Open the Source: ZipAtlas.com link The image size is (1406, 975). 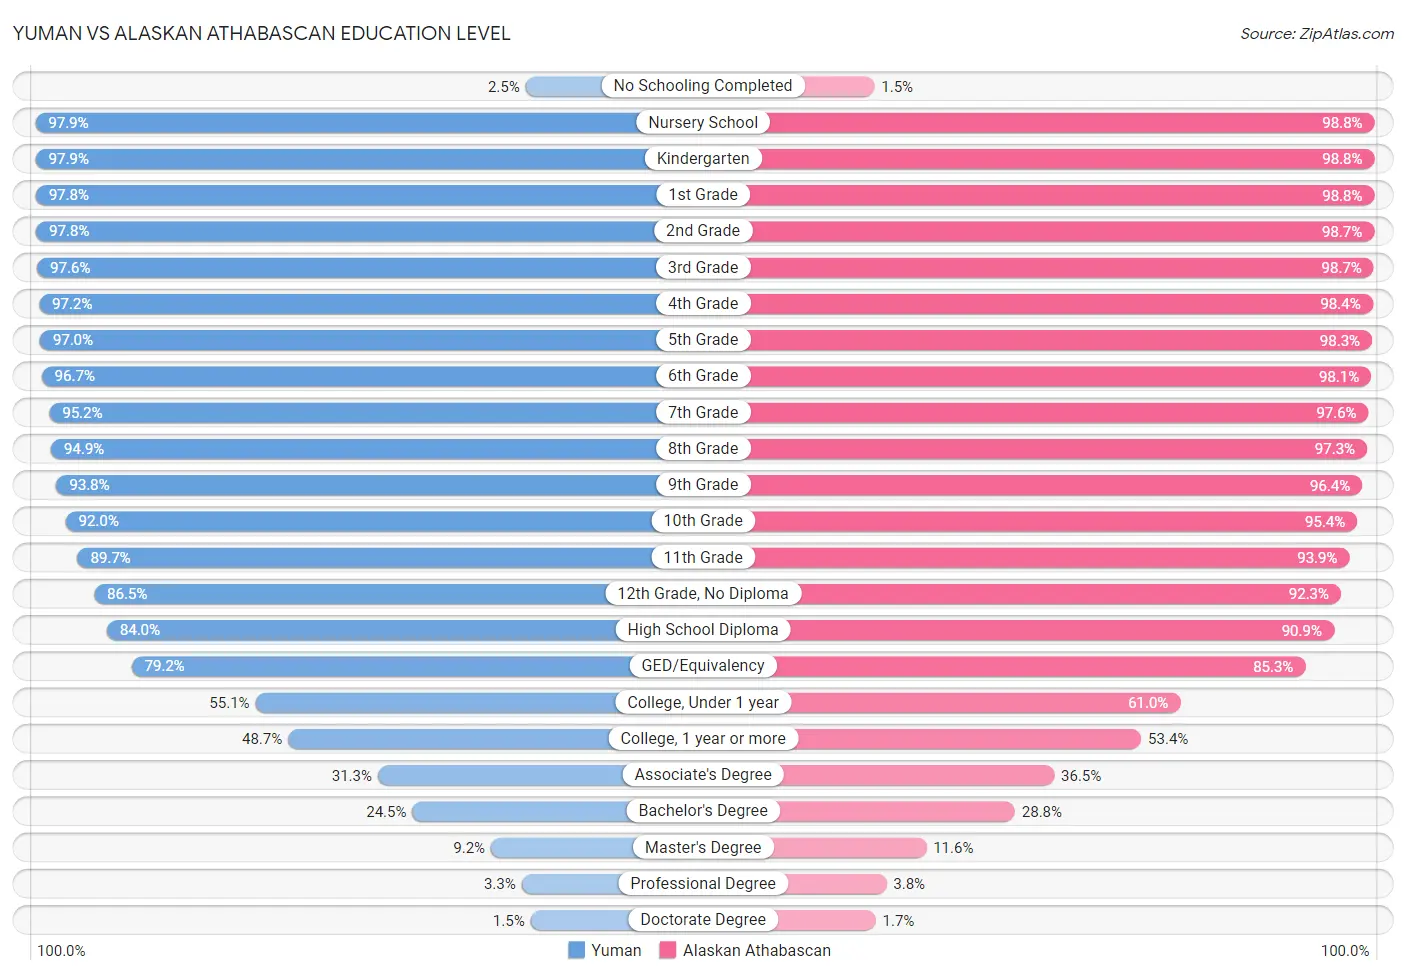(x=1317, y=34)
